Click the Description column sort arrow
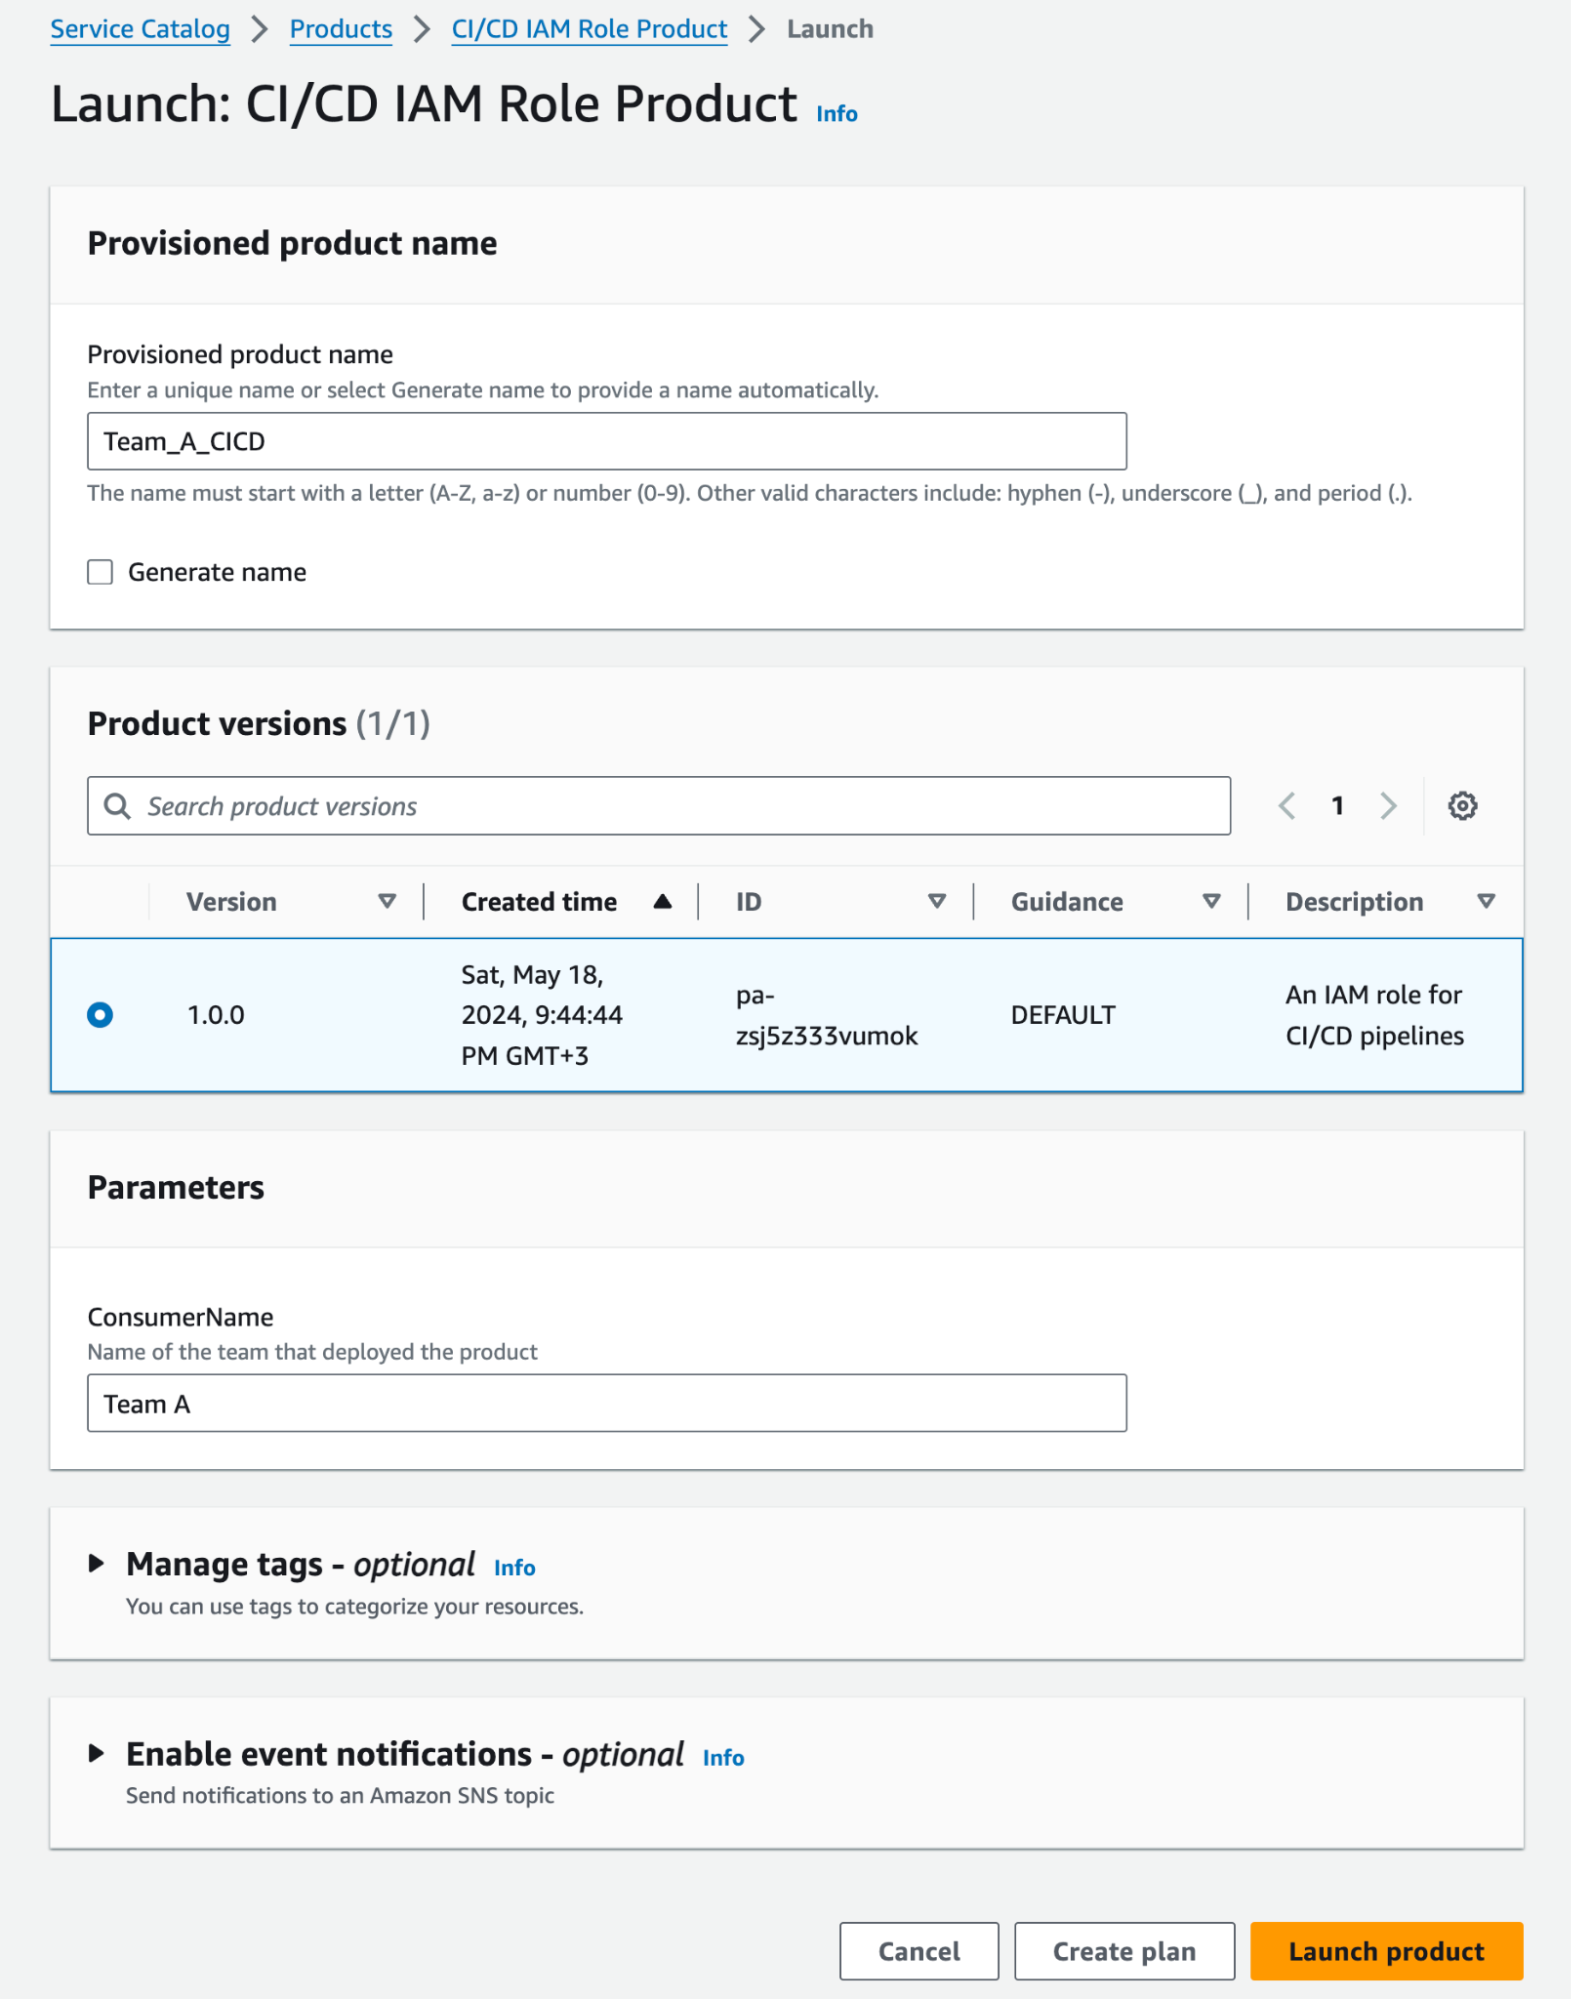 click(1486, 902)
